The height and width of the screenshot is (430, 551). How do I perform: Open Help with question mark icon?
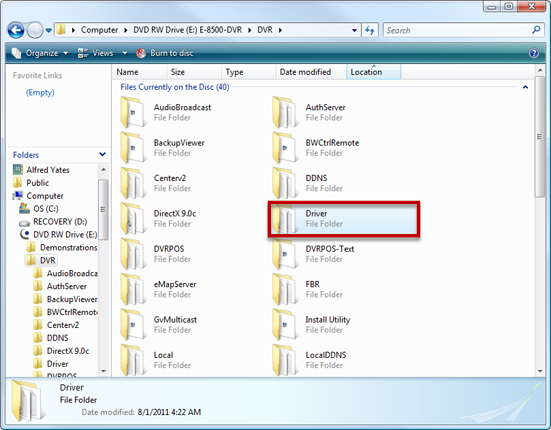point(534,53)
